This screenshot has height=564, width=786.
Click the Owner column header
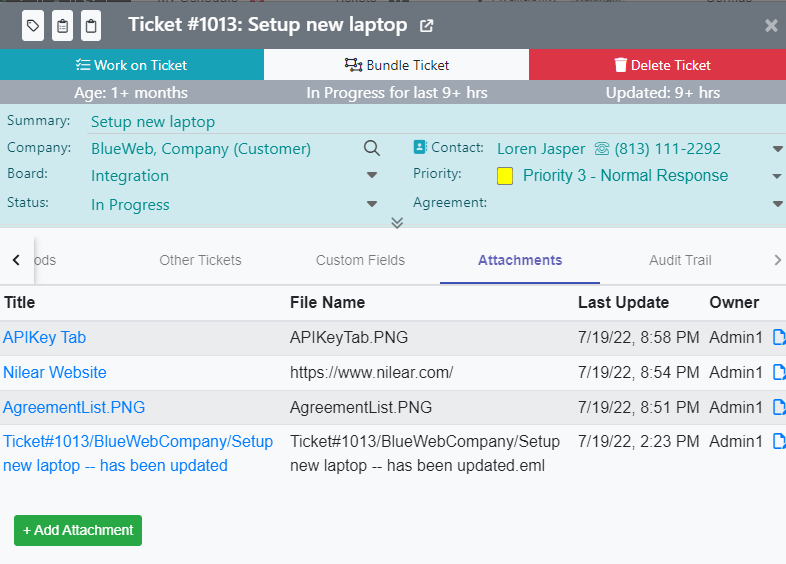click(x=734, y=302)
